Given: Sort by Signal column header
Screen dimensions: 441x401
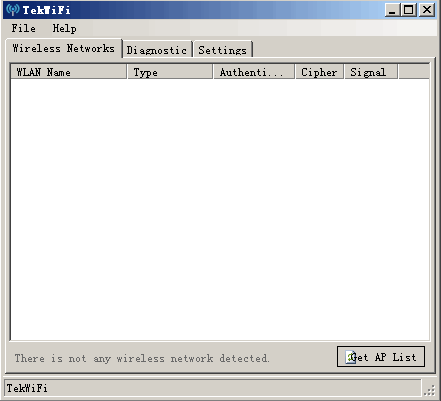Looking at the screenshot, I should tap(371, 72).
